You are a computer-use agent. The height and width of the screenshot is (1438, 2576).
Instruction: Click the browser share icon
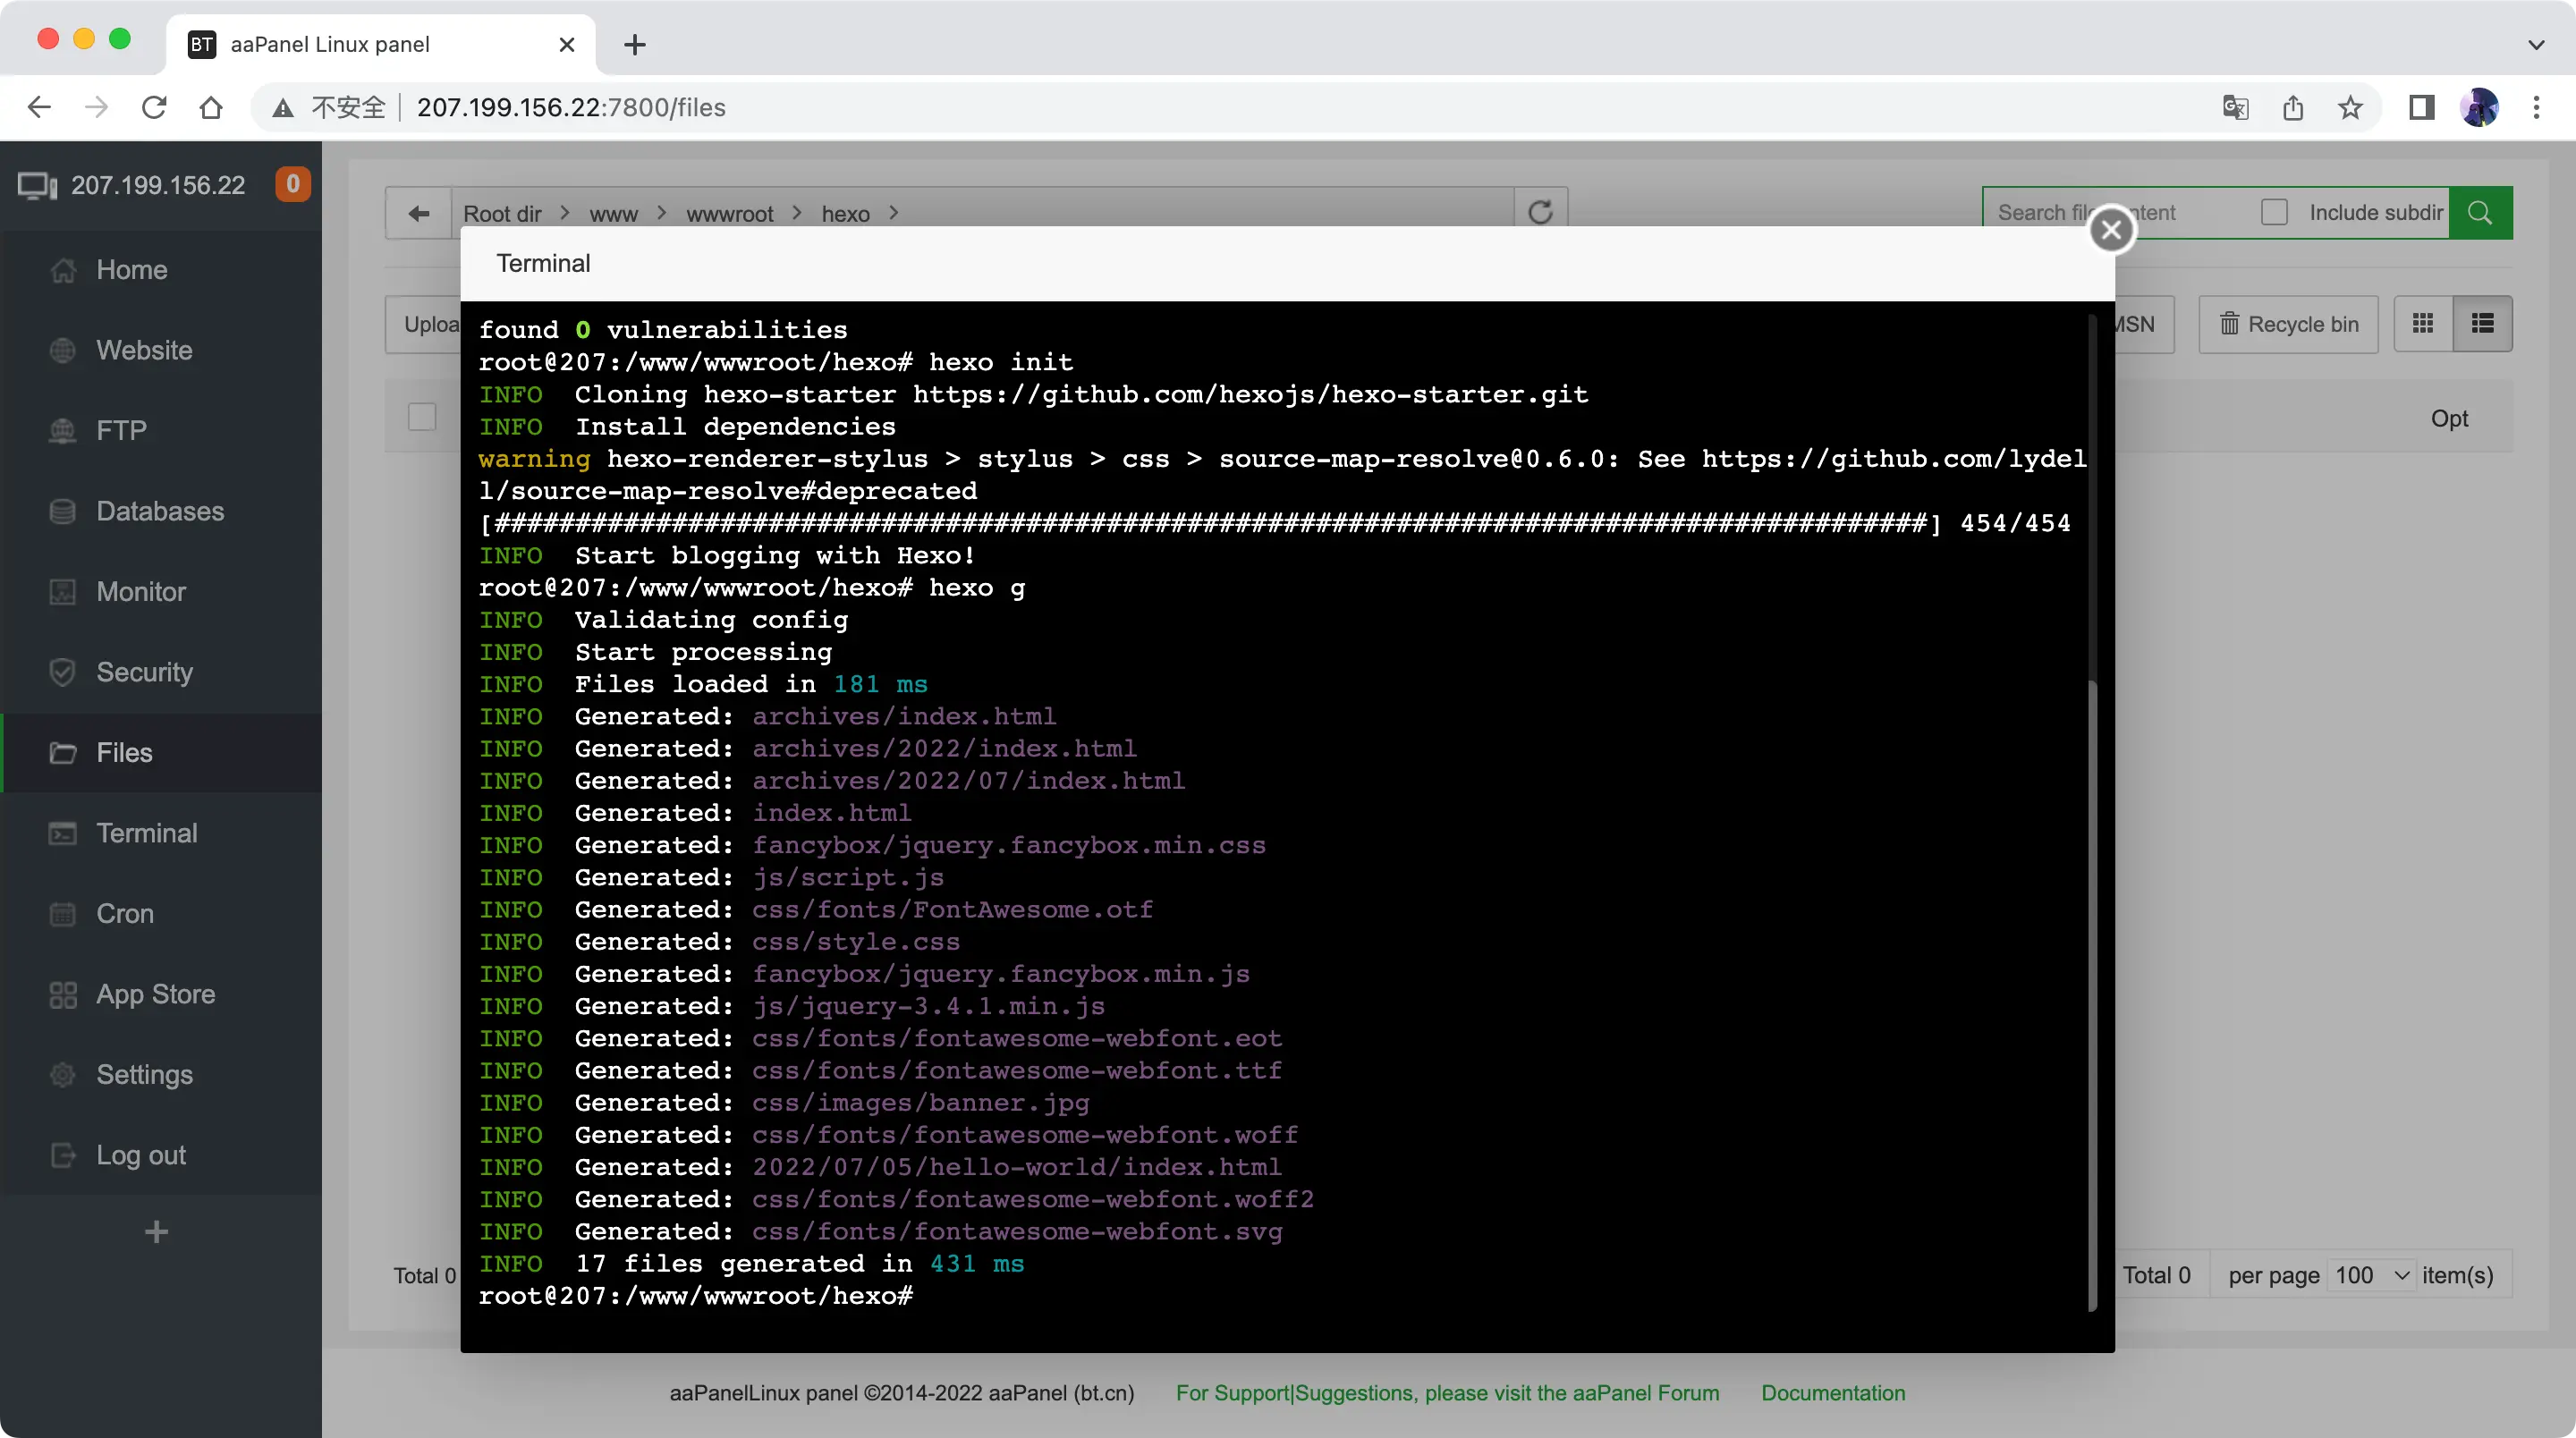[x=2293, y=107]
